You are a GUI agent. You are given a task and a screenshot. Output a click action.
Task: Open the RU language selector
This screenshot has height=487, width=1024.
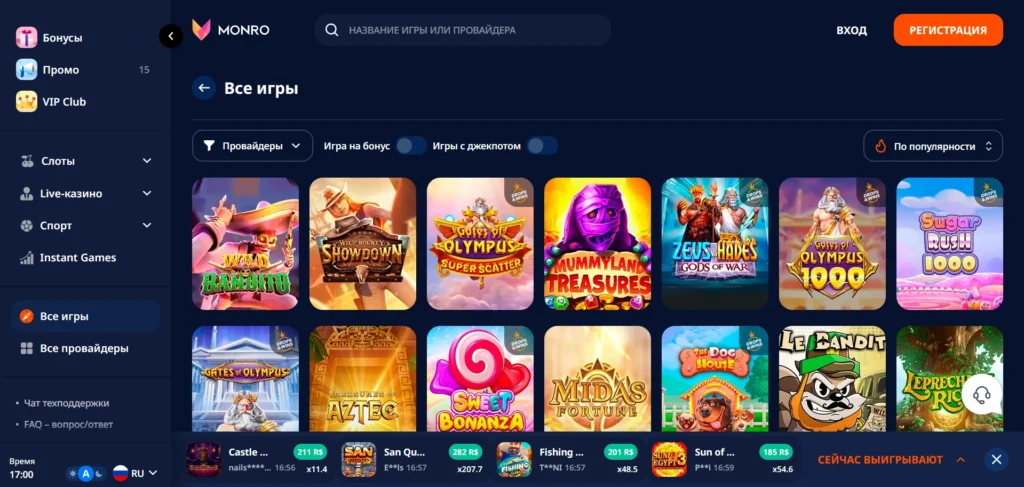point(135,473)
